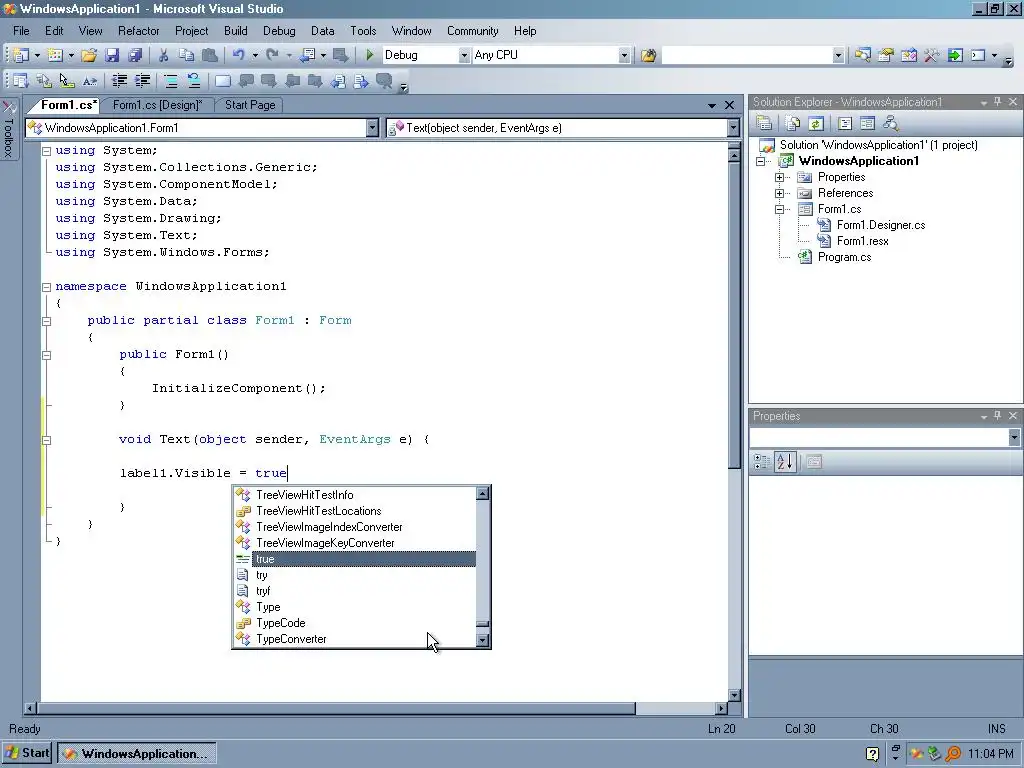Collapse the Form1.cs node in Solution Explorer

coord(779,209)
